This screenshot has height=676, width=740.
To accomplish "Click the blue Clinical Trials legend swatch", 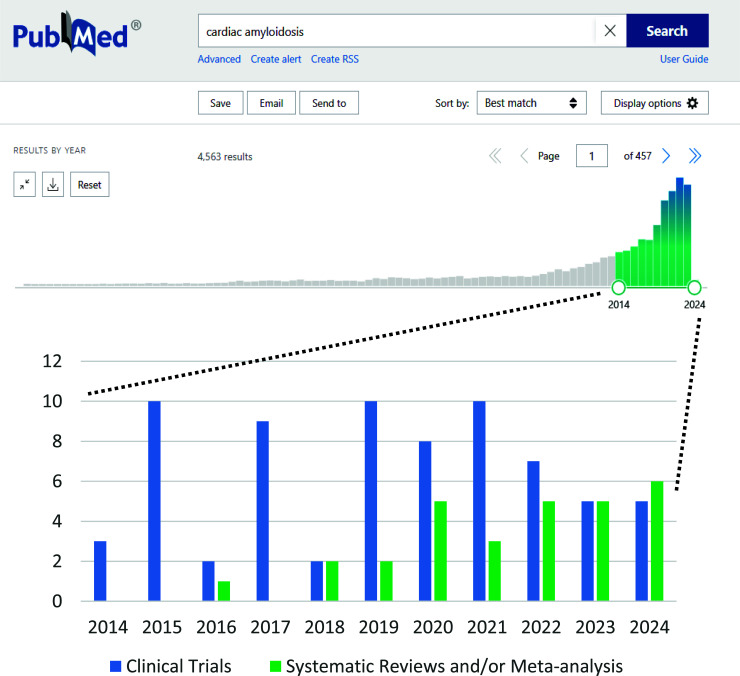I will (116, 666).
